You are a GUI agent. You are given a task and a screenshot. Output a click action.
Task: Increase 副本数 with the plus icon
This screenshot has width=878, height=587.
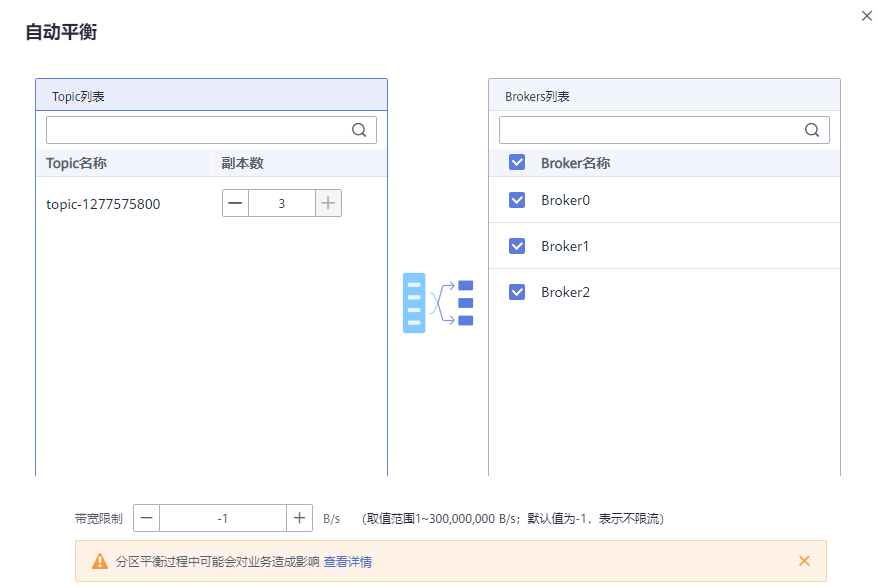(x=328, y=202)
